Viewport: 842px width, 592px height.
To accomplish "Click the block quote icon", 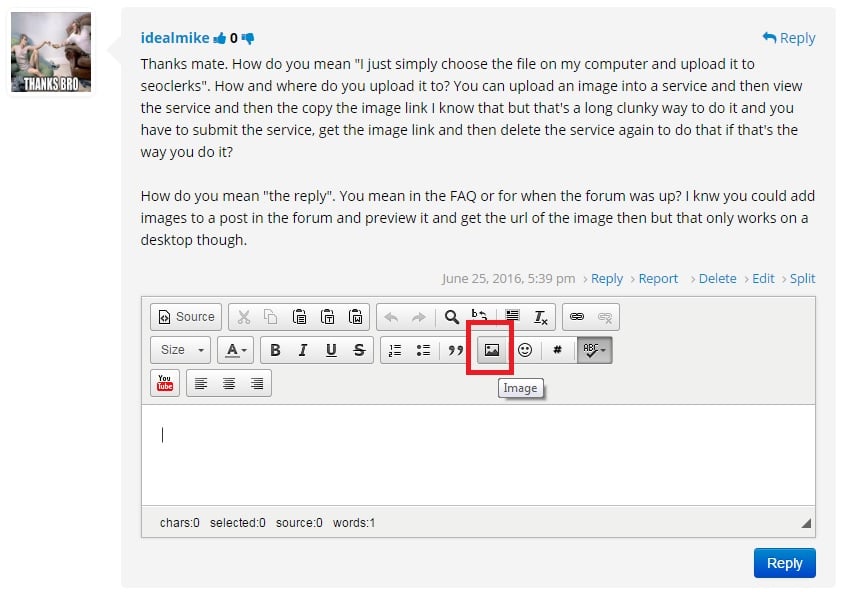I will [x=455, y=350].
